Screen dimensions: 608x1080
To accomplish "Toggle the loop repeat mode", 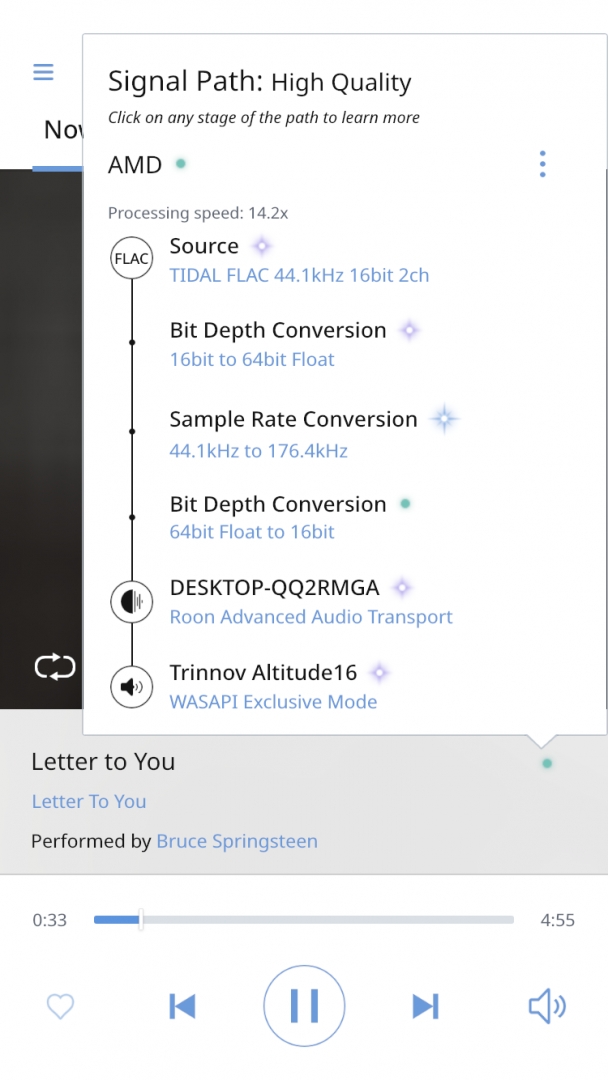I will point(55,667).
